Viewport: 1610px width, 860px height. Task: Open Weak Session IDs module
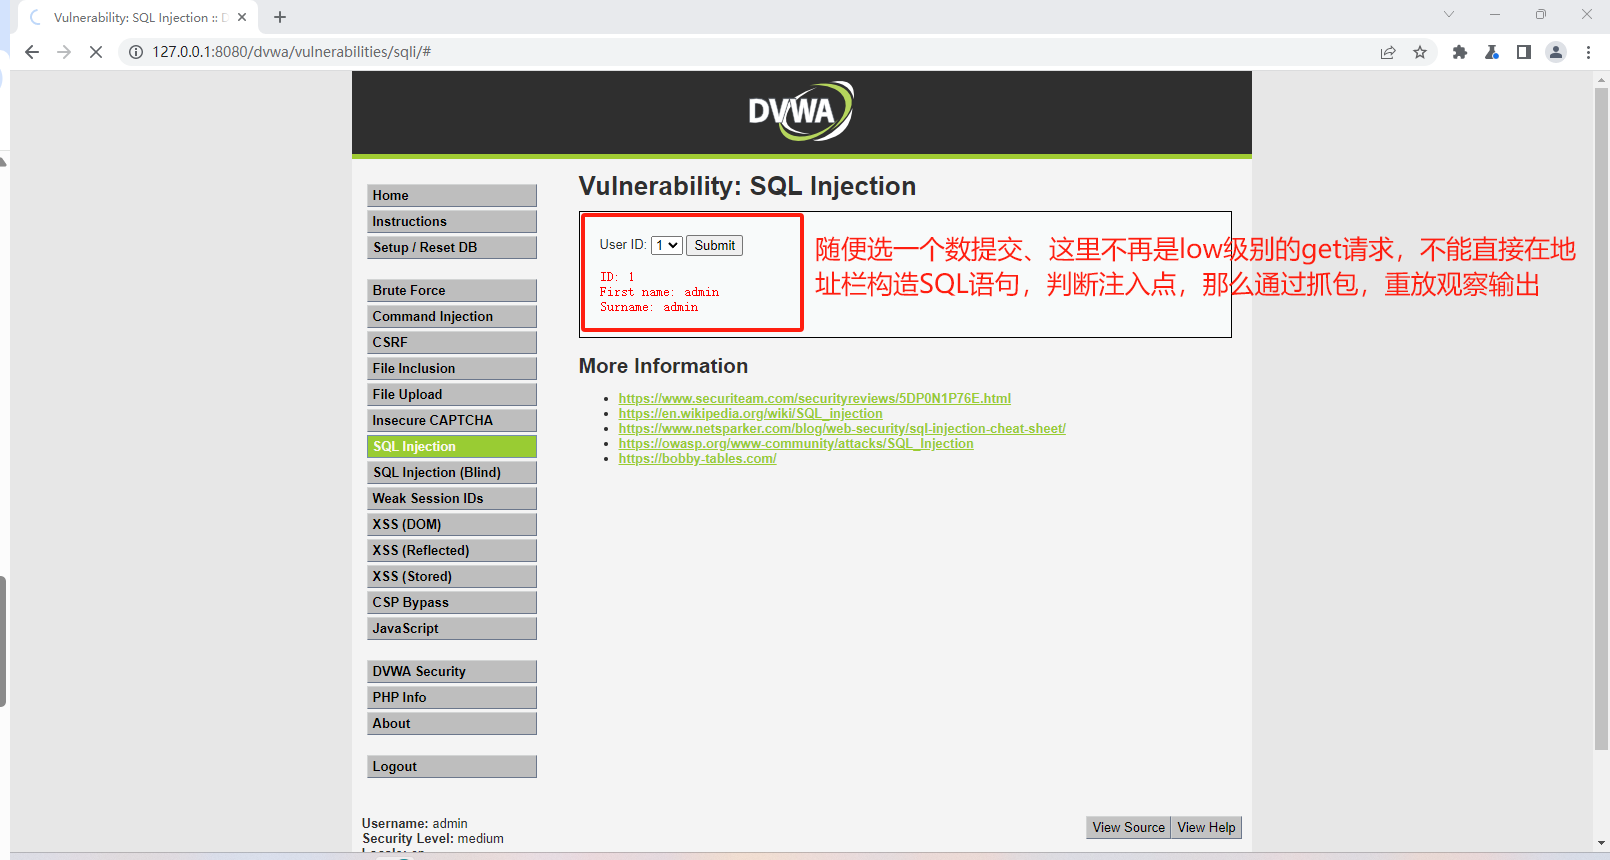tap(452, 498)
